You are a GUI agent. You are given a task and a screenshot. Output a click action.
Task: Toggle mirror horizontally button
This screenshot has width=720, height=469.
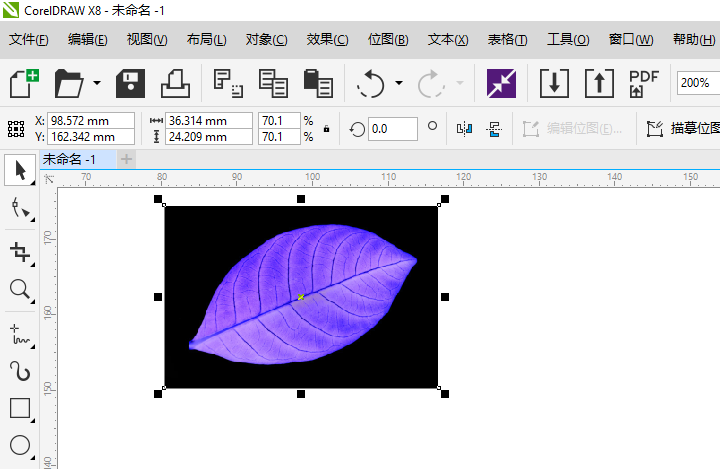(464, 129)
